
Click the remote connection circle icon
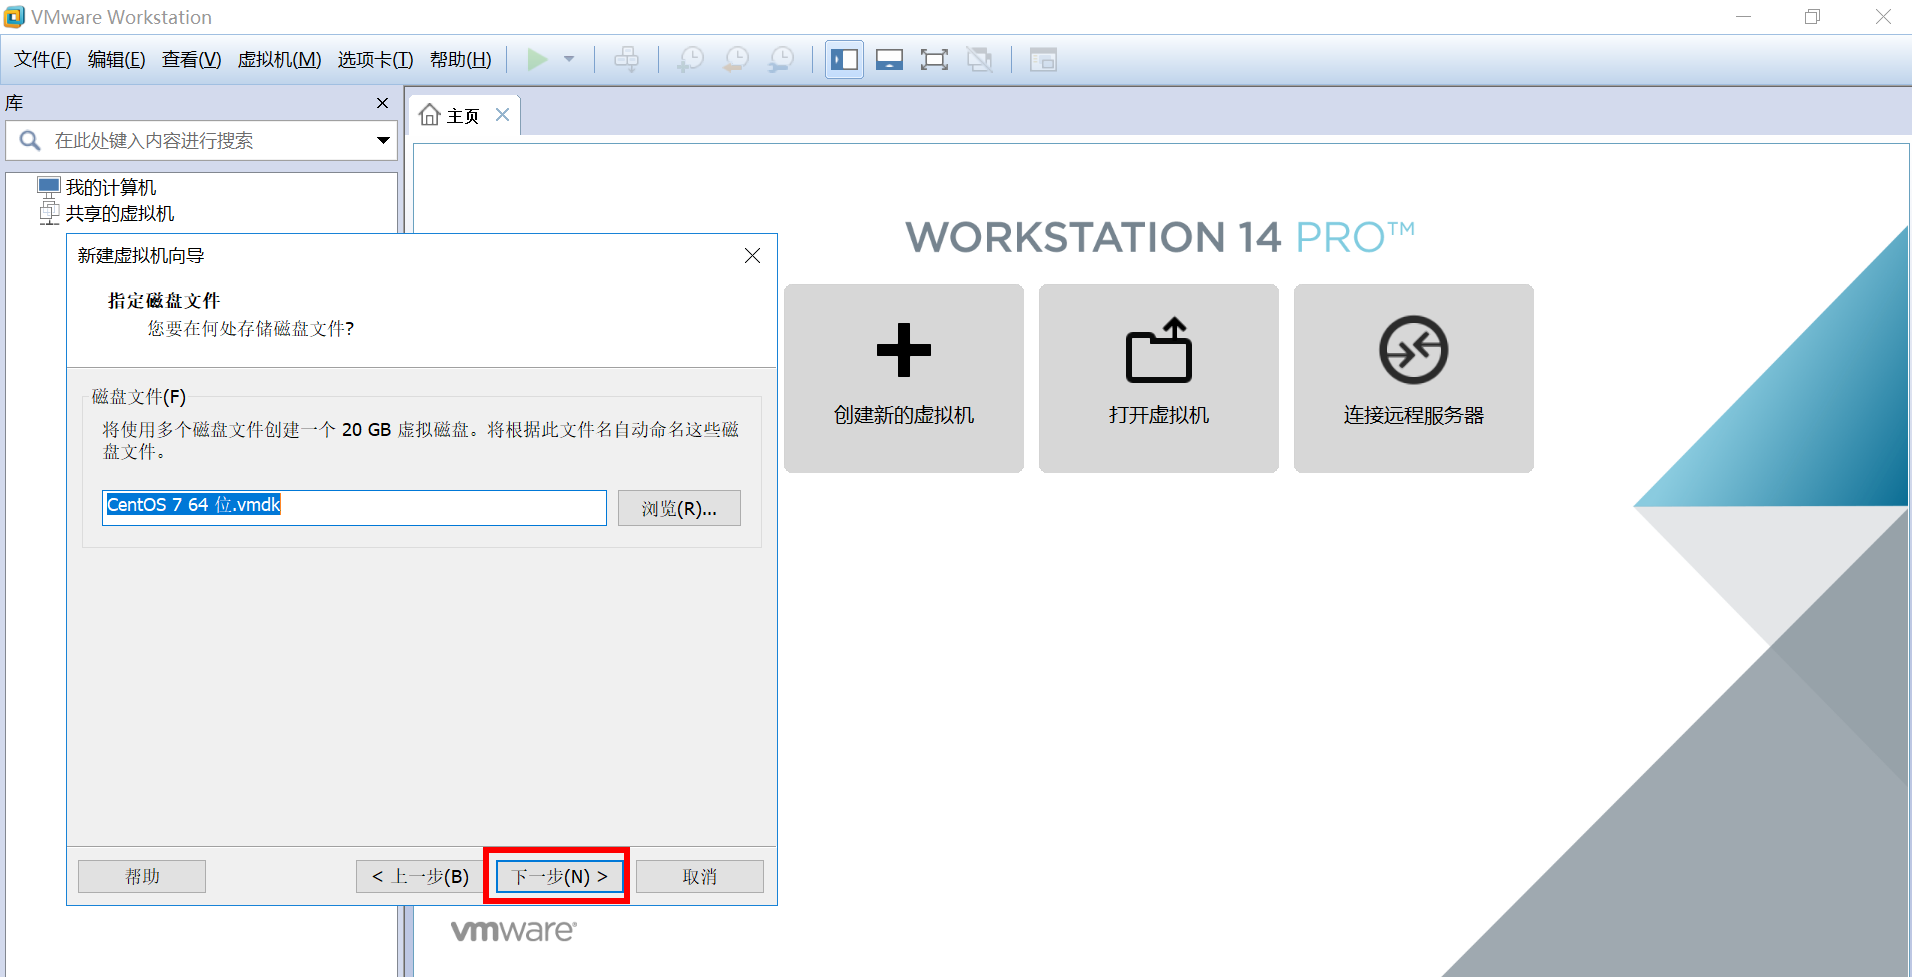(1414, 350)
